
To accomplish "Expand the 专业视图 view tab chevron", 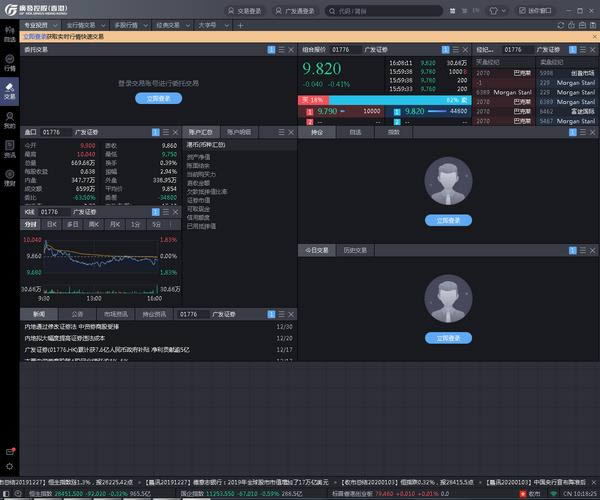I will (55, 25).
